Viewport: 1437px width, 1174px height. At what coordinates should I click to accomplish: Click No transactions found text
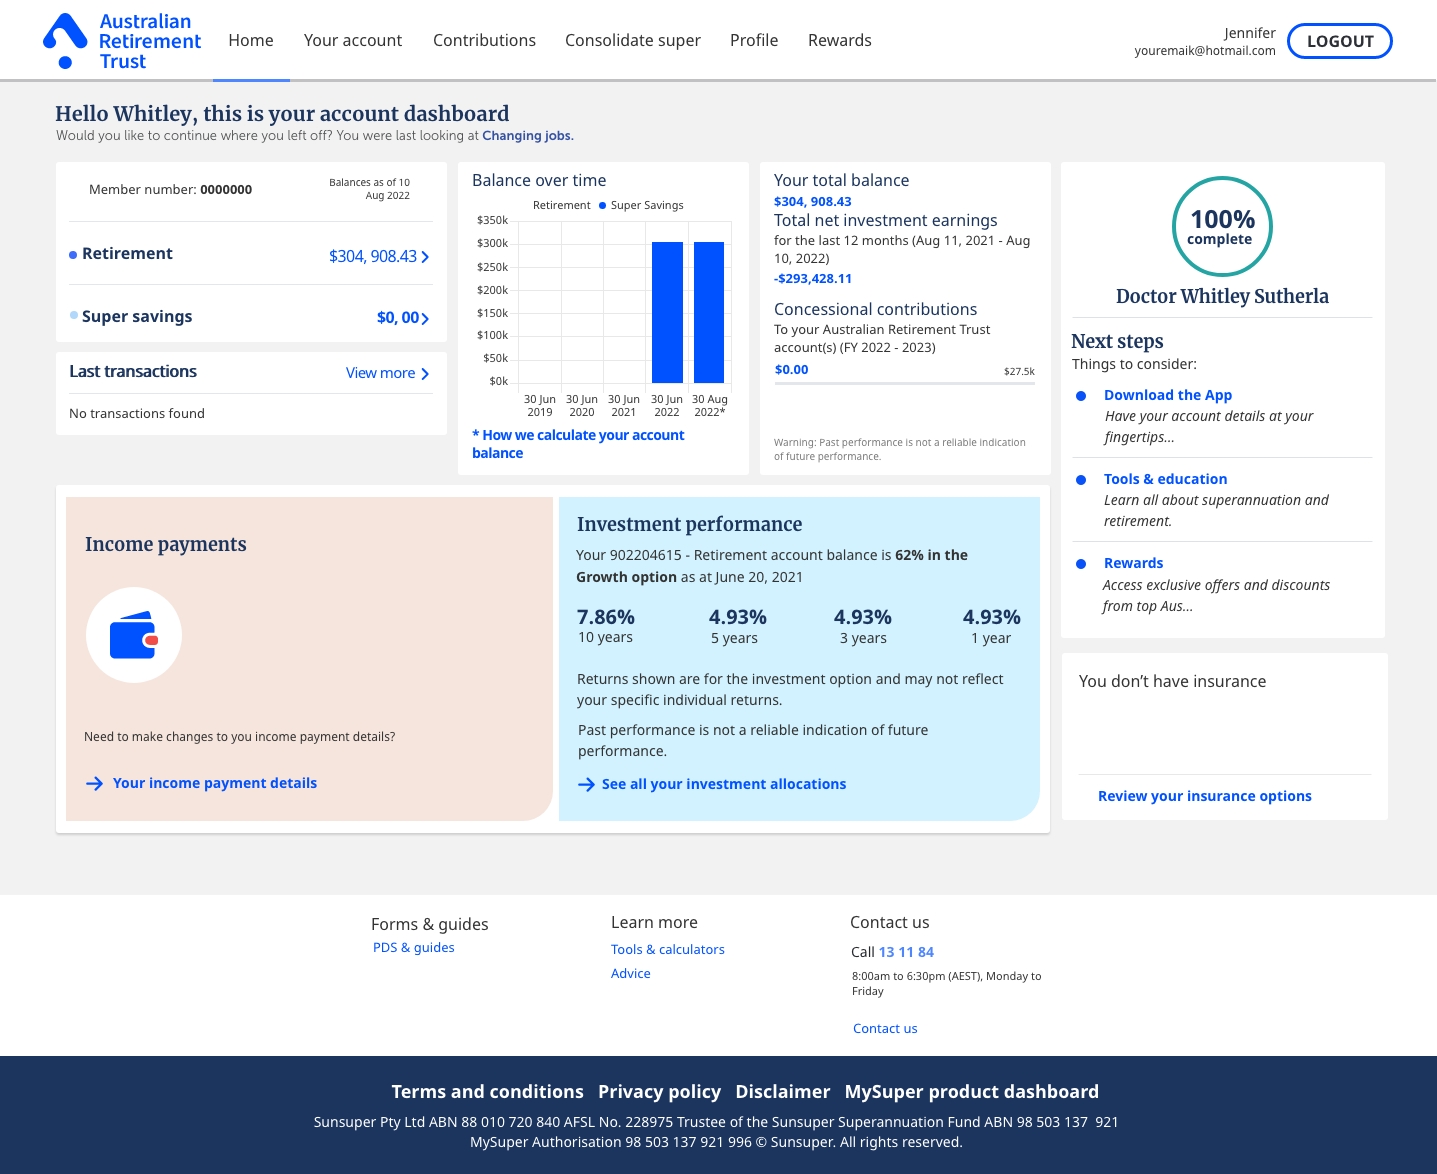pyautogui.click(x=137, y=413)
